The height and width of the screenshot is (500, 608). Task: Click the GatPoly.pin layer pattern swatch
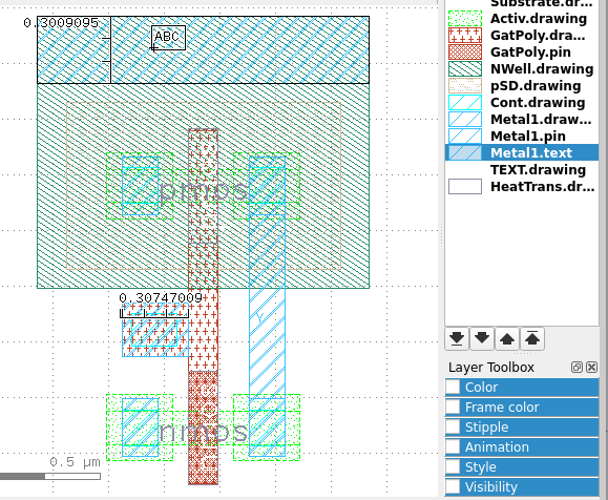(465, 52)
